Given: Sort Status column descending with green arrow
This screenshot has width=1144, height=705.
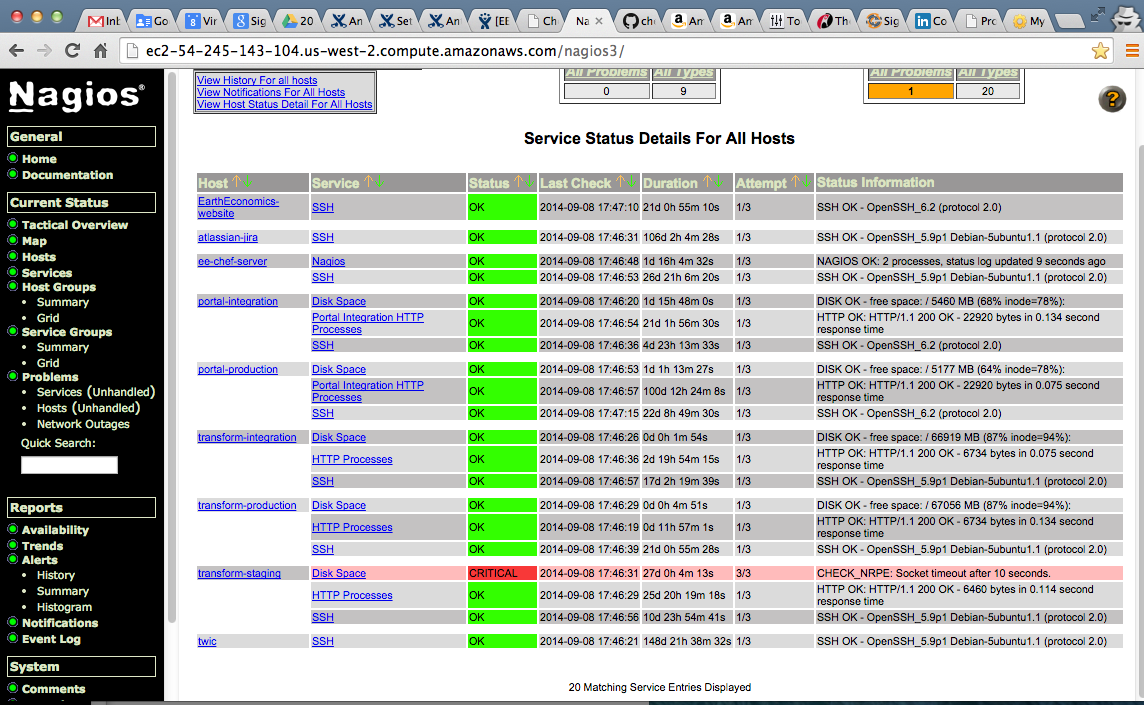Looking at the screenshot, I should click(x=527, y=183).
